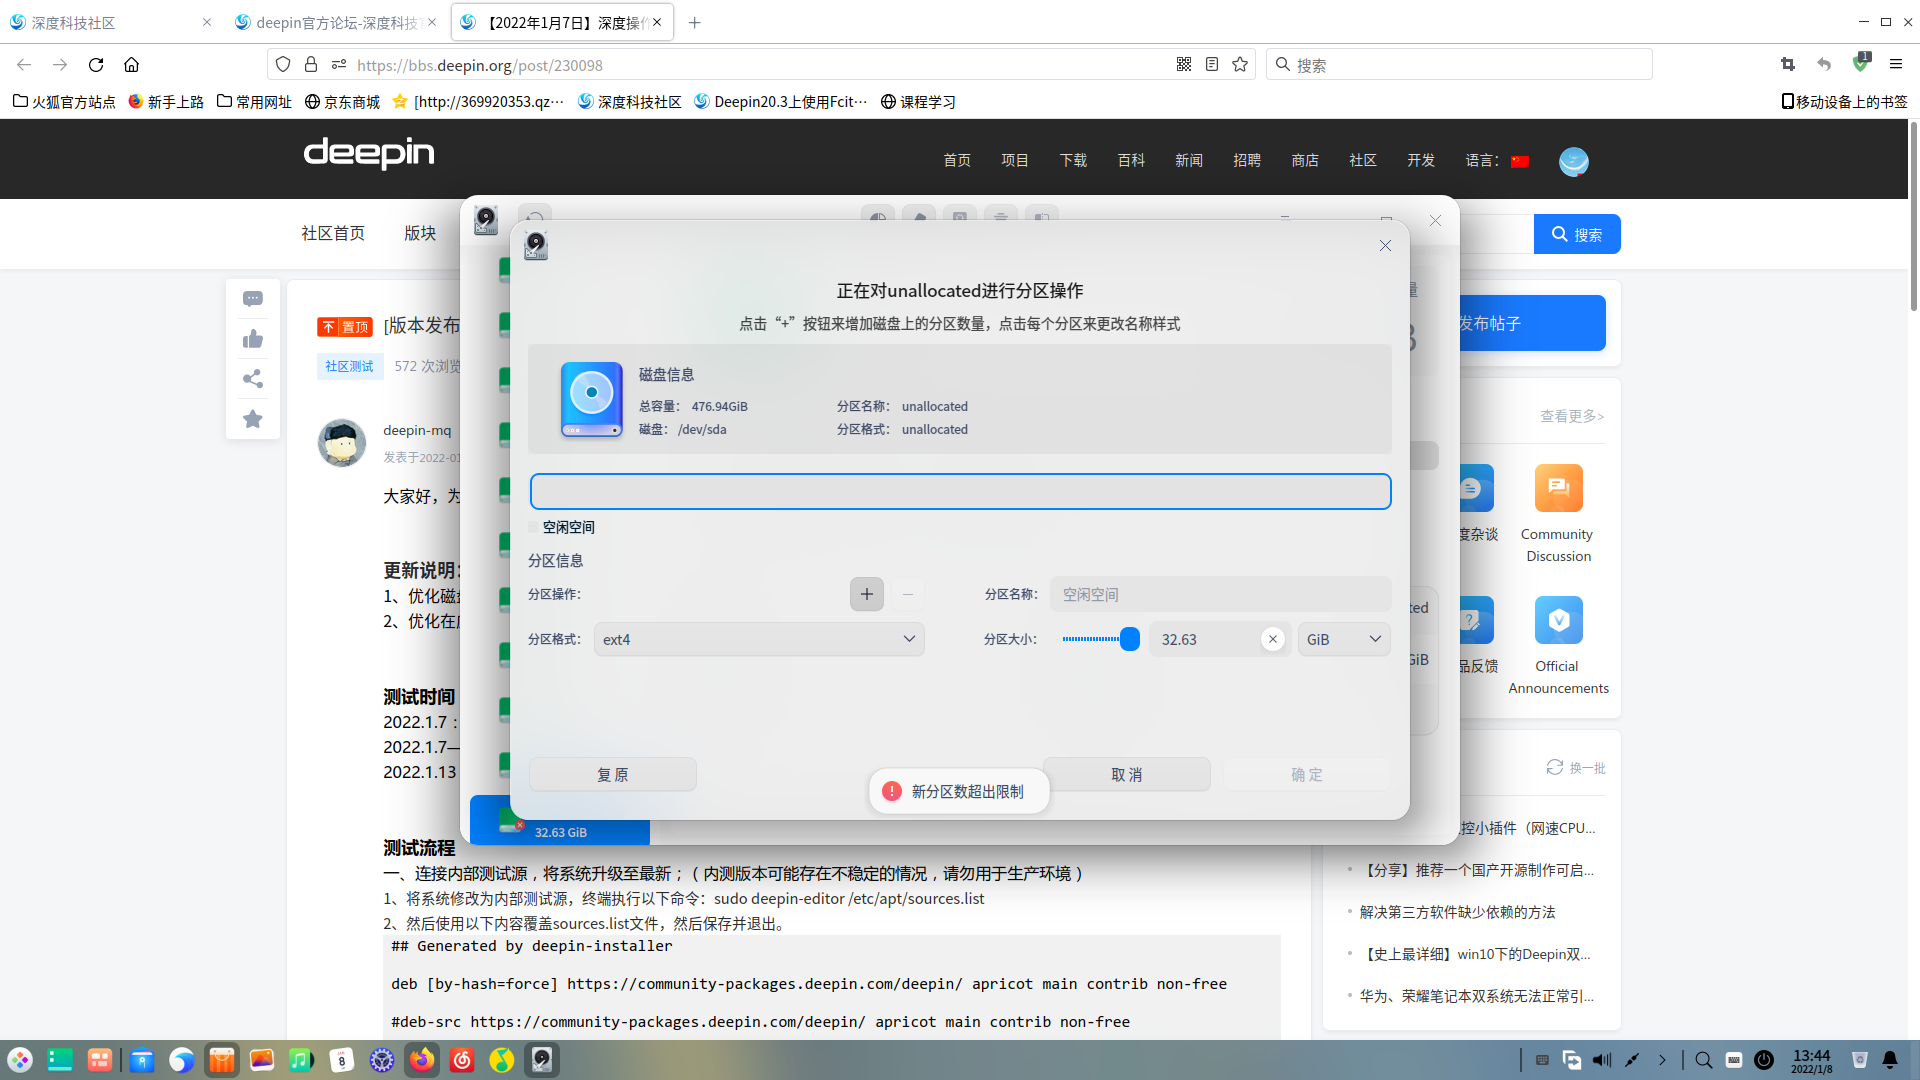Open the 社区 navigation menu item
Viewport: 1920px width, 1080px height.
(x=1362, y=160)
